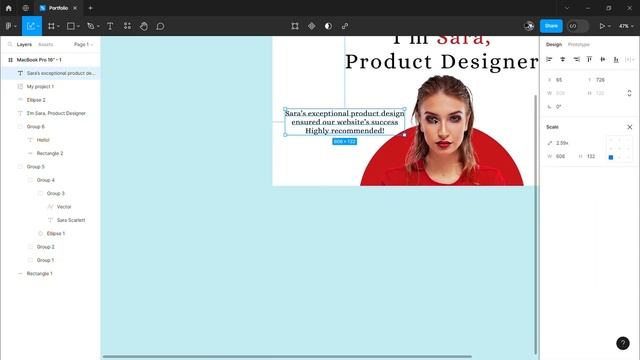
Task: Click the Align bottom icon
Action: click(x=616, y=60)
